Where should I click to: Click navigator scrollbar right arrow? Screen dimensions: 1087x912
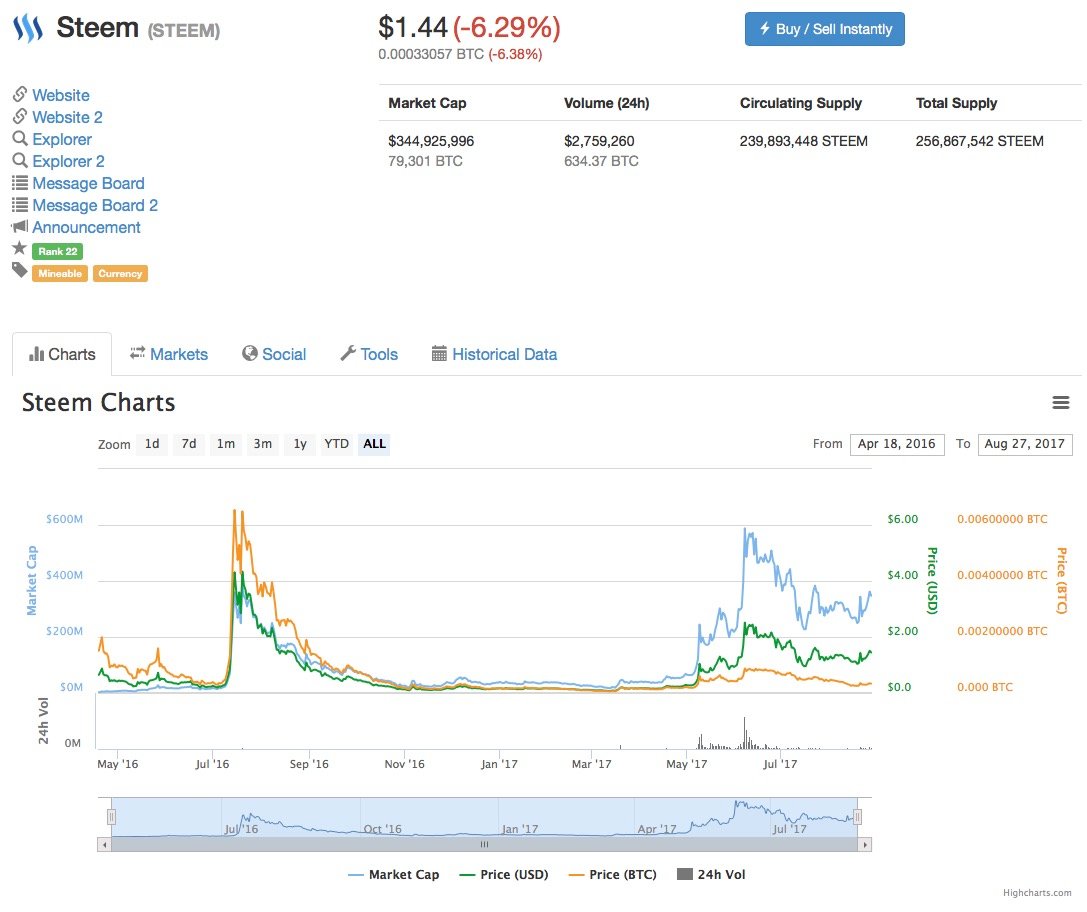864,845
